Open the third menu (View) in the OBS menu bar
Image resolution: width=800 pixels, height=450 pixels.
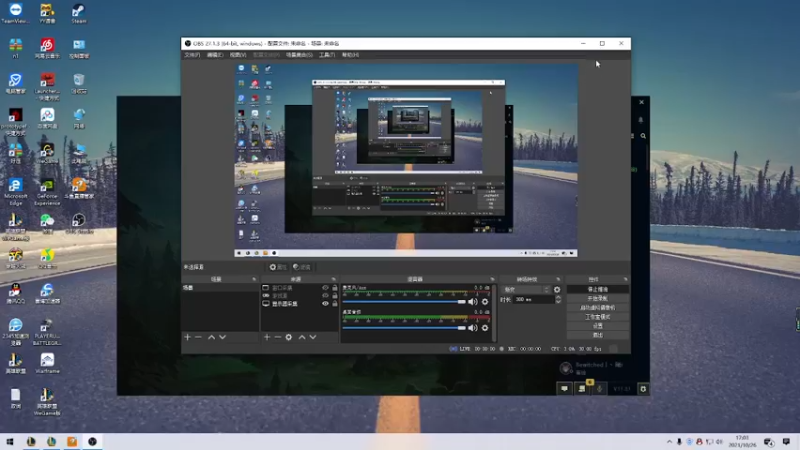pos(238,55)
